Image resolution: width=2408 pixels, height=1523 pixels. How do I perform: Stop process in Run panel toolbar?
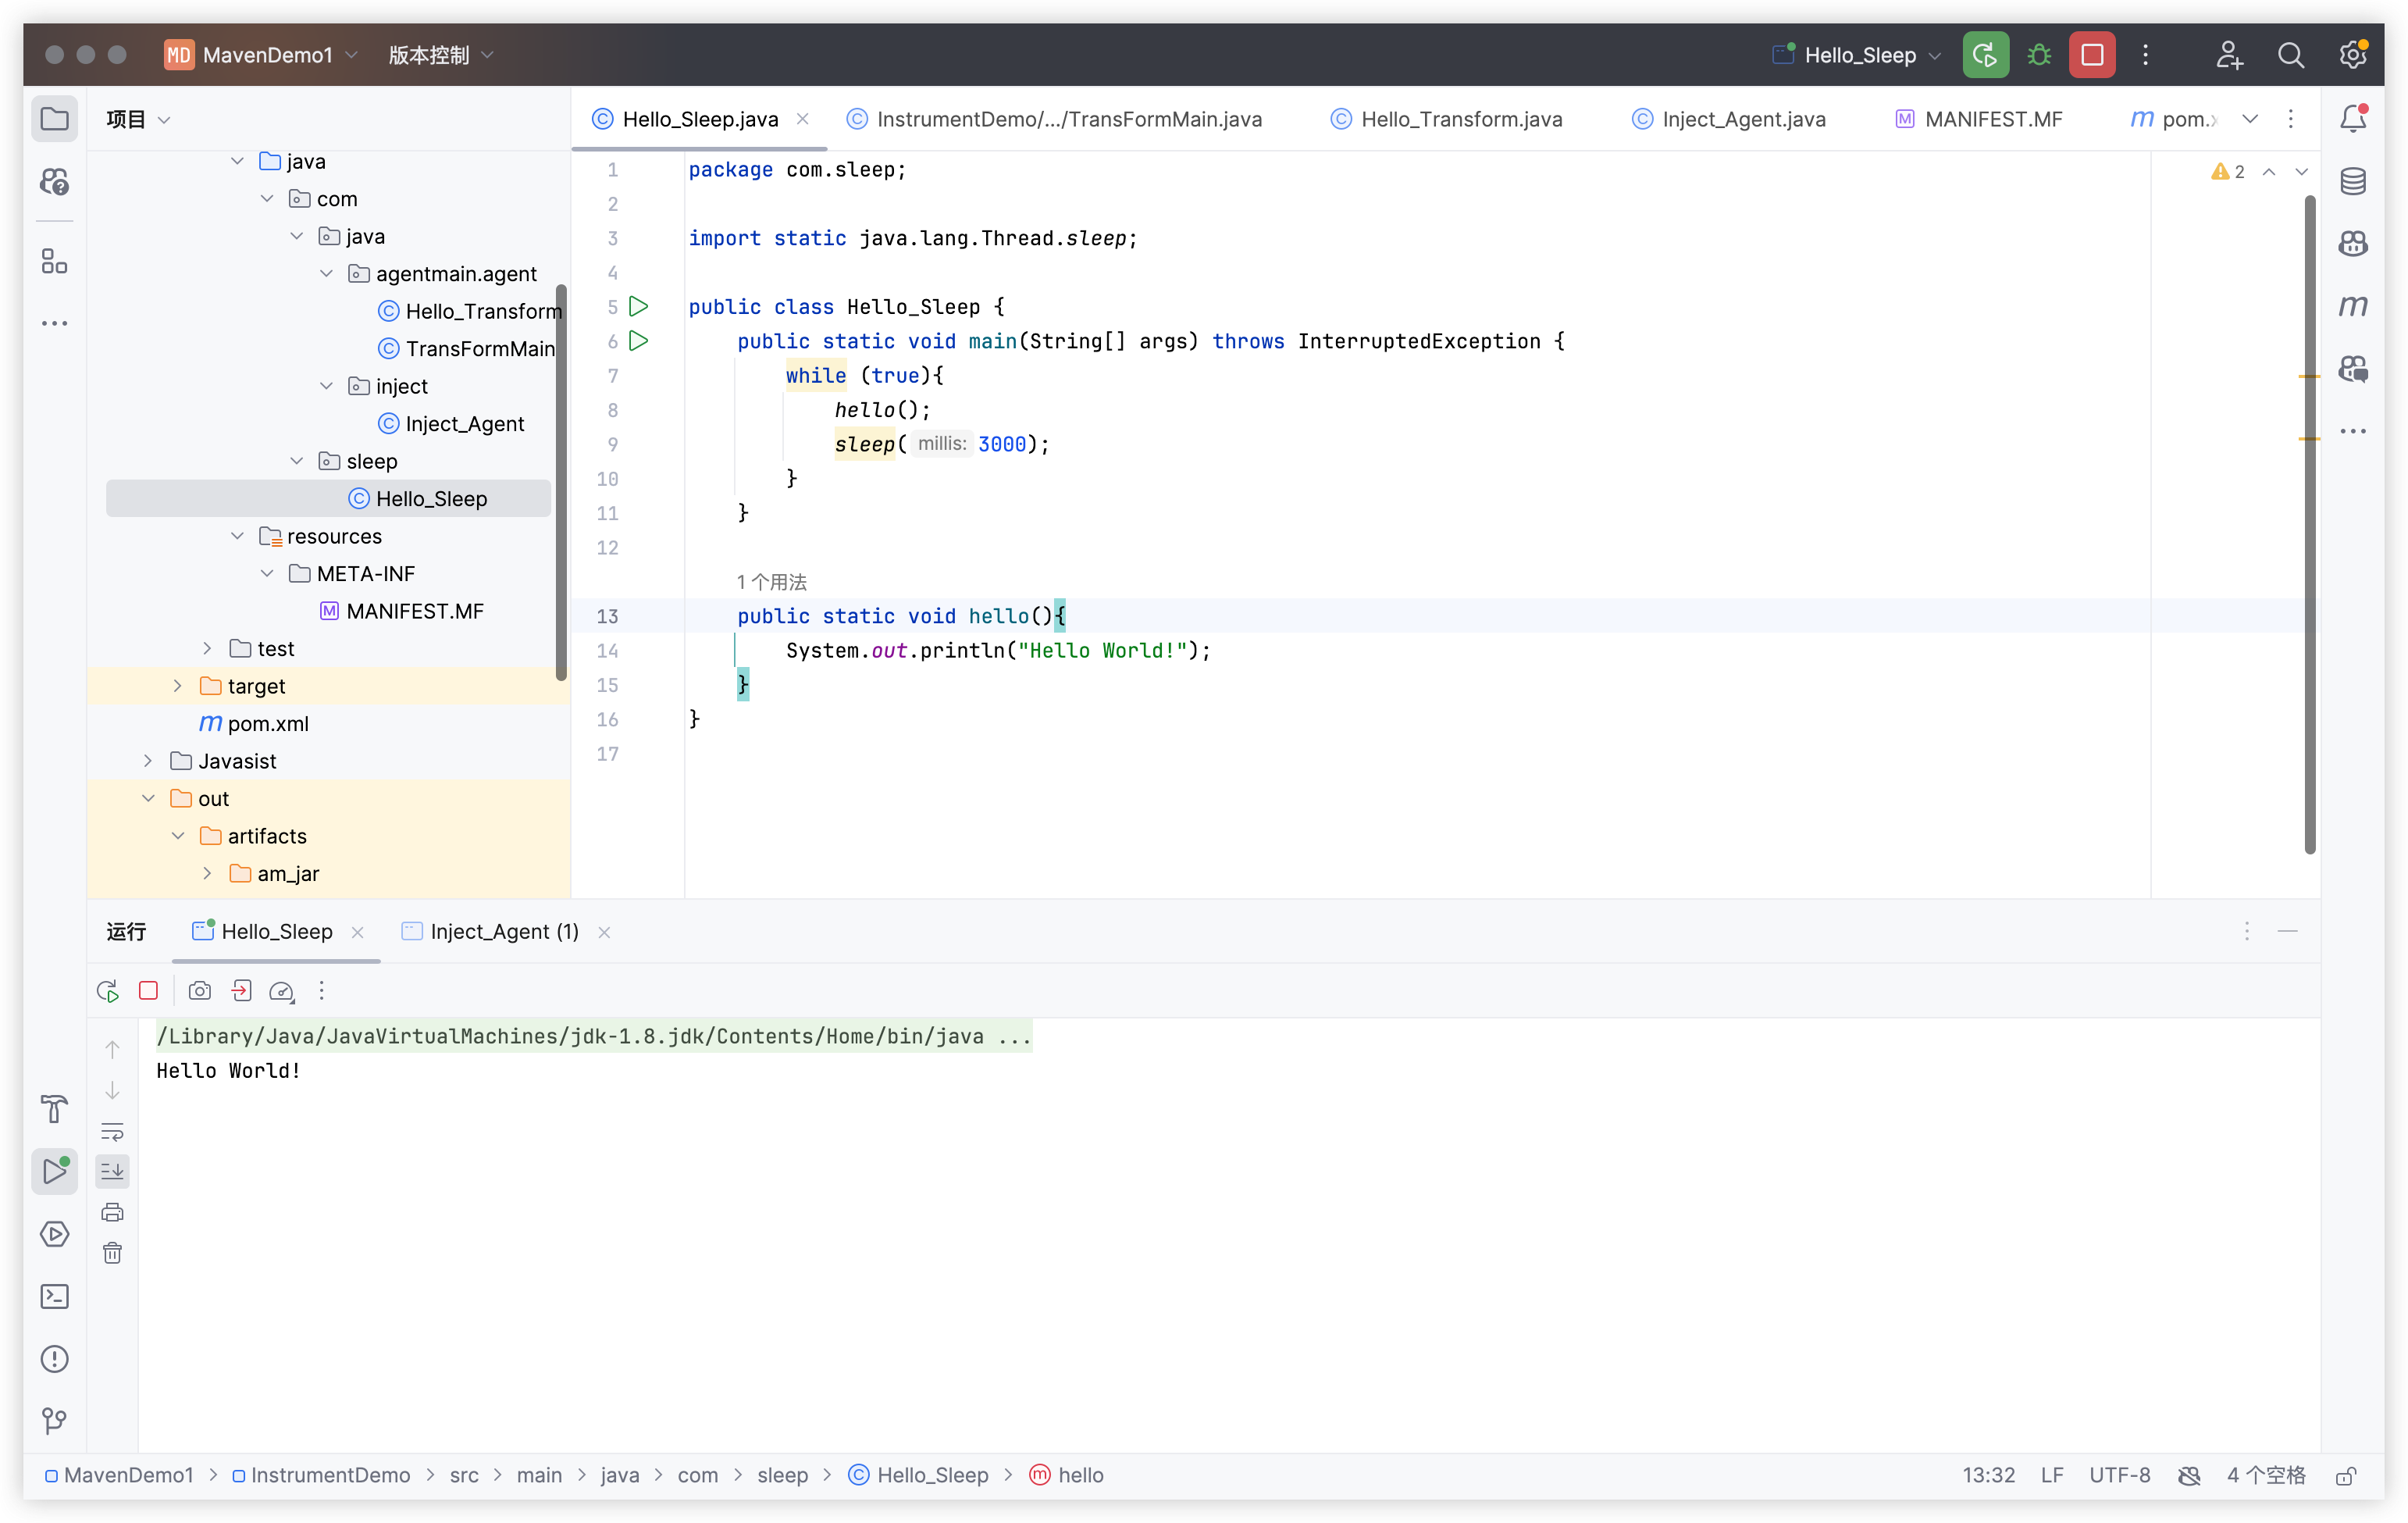coord(148,991)
